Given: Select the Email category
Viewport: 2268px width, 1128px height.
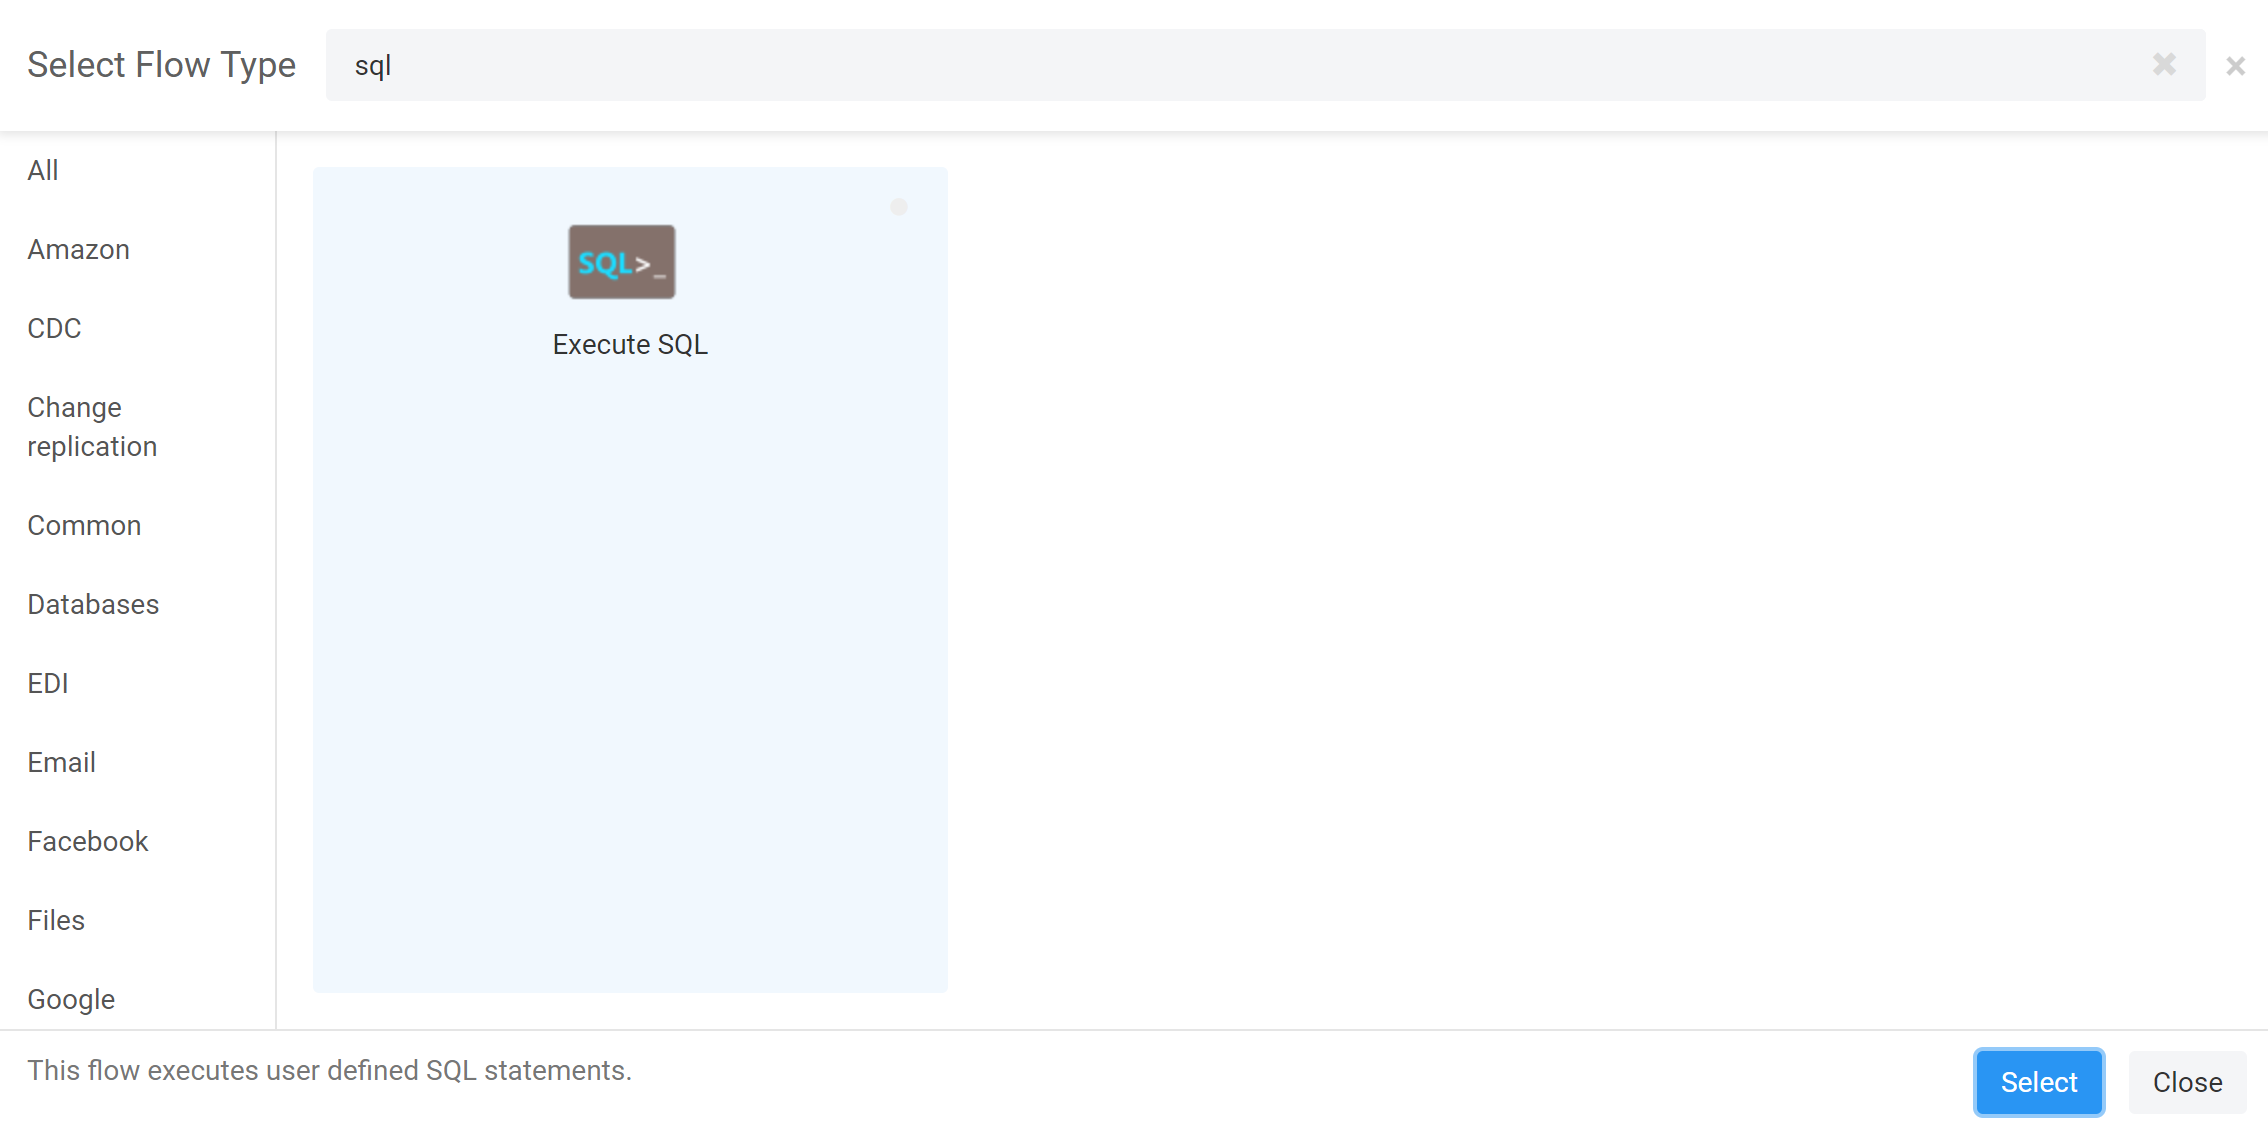Looking at the screenshot, I should 61,762.
